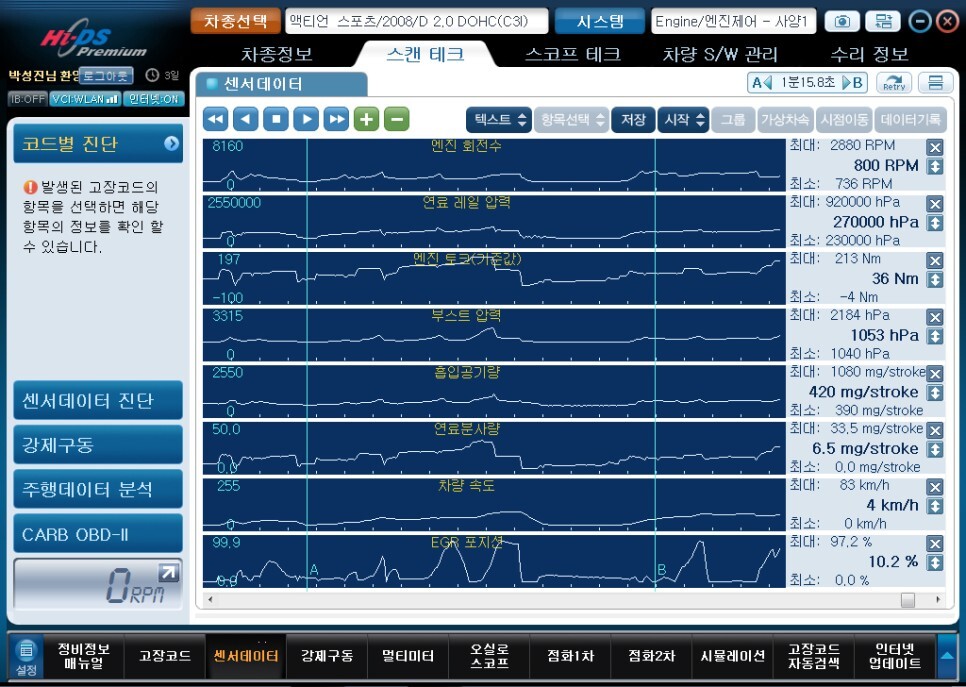Adjust scale stepper for 차량 속도
Screen dimensions: 966x687
(935, 506)
